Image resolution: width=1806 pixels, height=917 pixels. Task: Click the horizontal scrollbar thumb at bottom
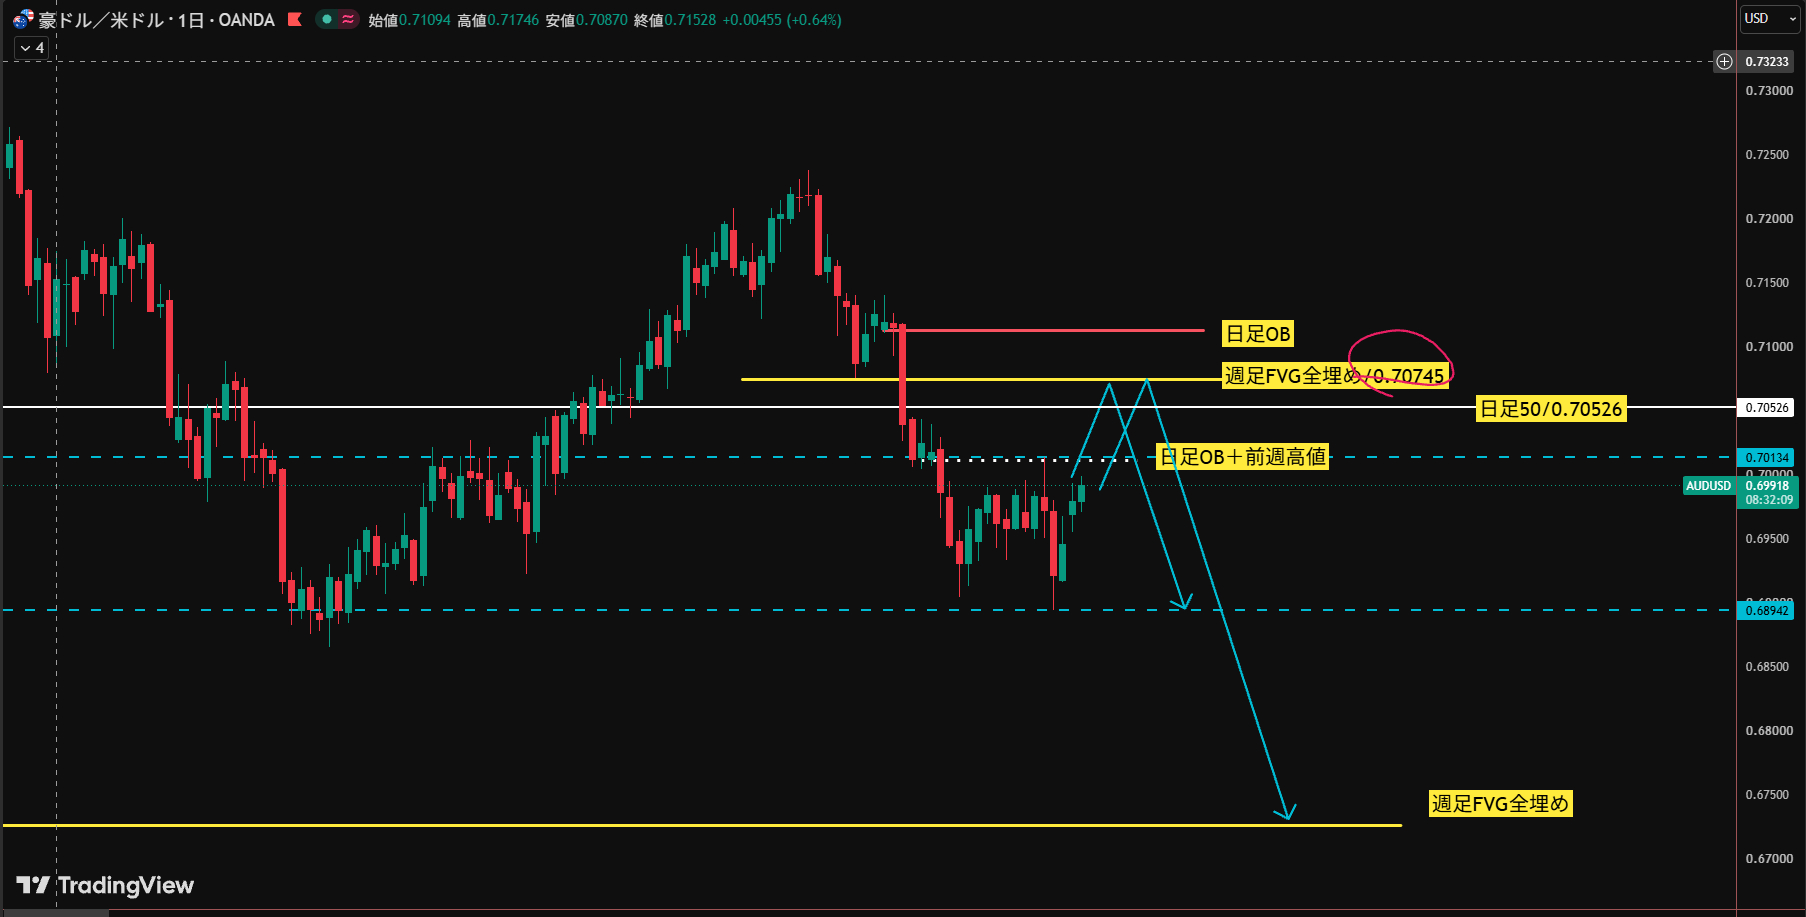tap(55, 913)
